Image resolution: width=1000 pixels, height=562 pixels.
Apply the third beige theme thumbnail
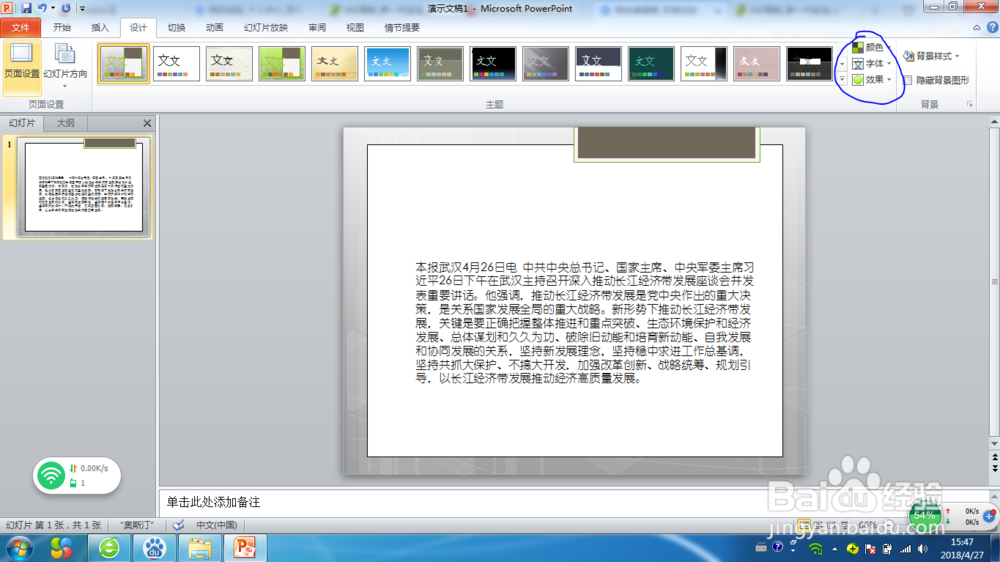pyautogui.click(x=229, y=64)
